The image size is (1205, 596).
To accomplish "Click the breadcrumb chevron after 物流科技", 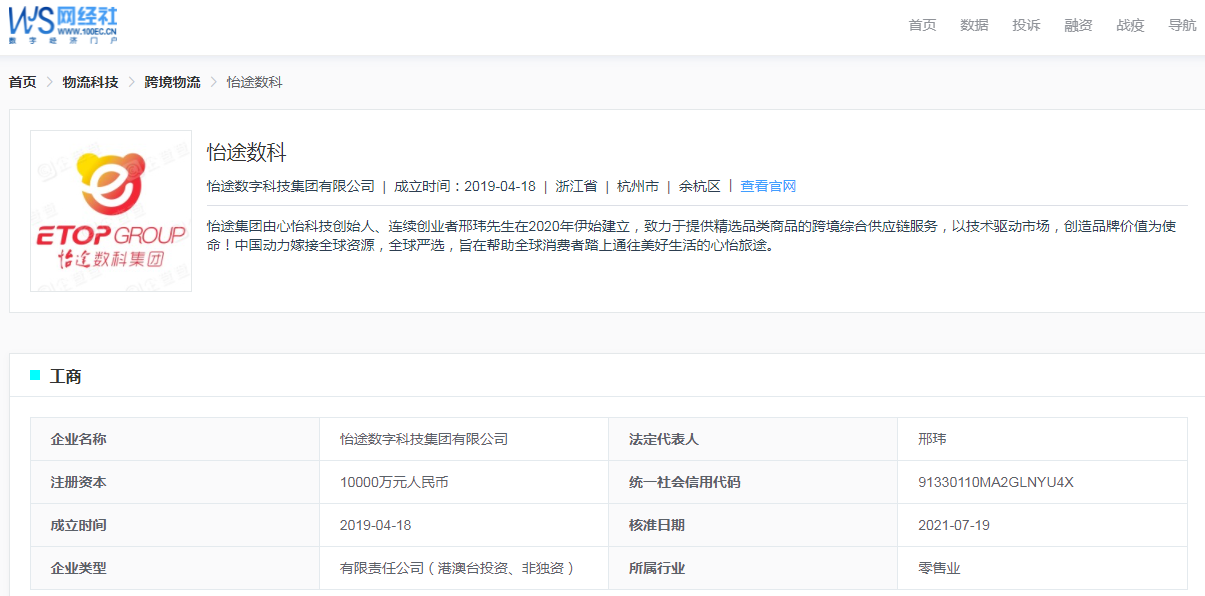I will point(131,82).
